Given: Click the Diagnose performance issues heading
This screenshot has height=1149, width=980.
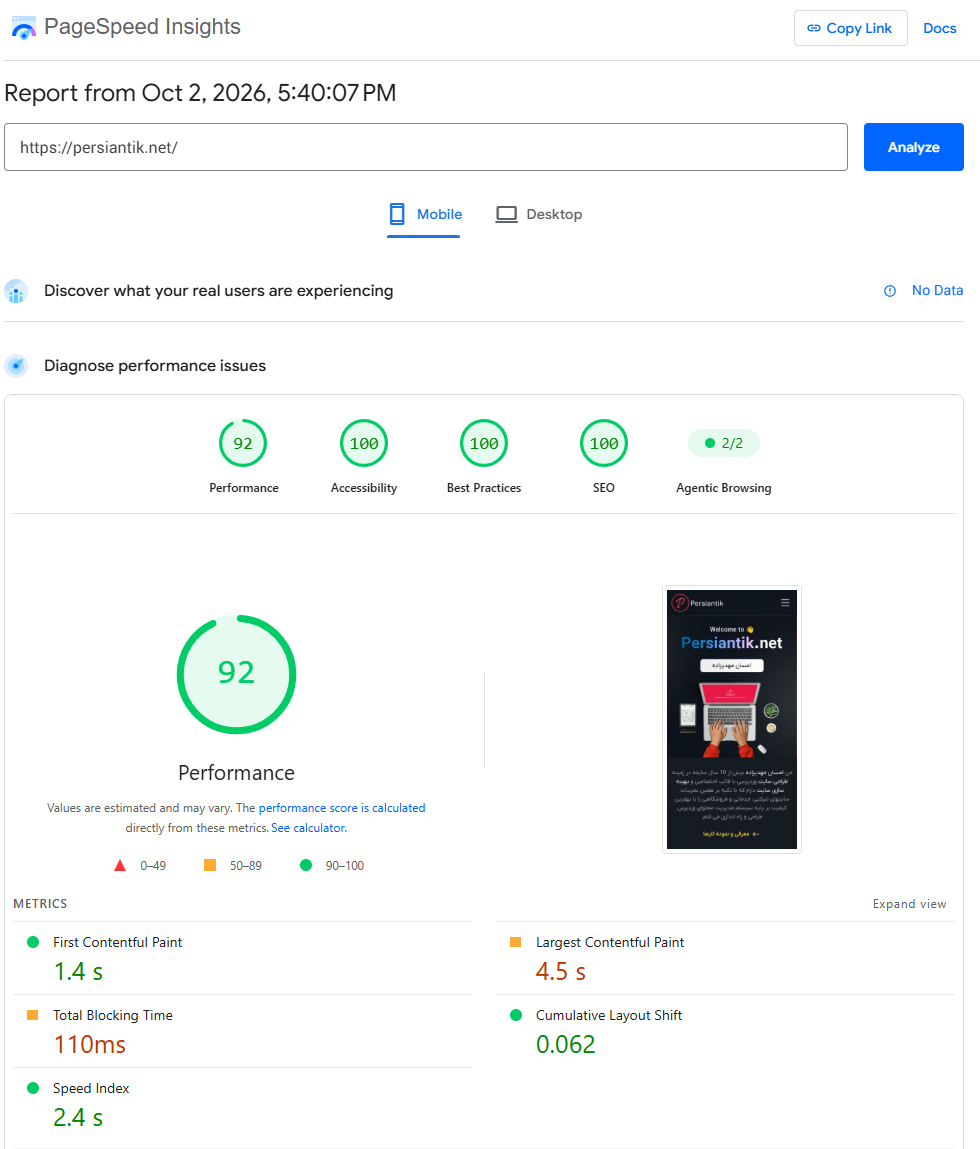Looking at the screenshot, I should point(155,366).
